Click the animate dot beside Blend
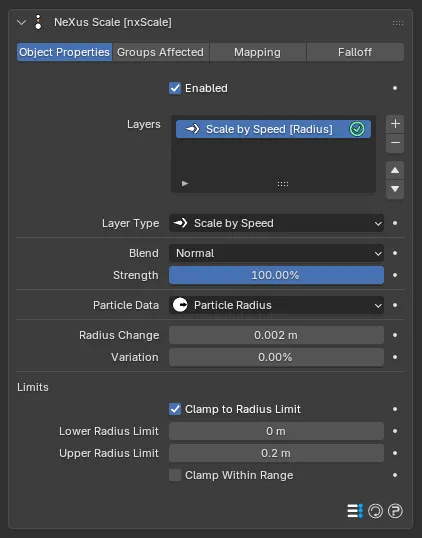 [395, 253]
